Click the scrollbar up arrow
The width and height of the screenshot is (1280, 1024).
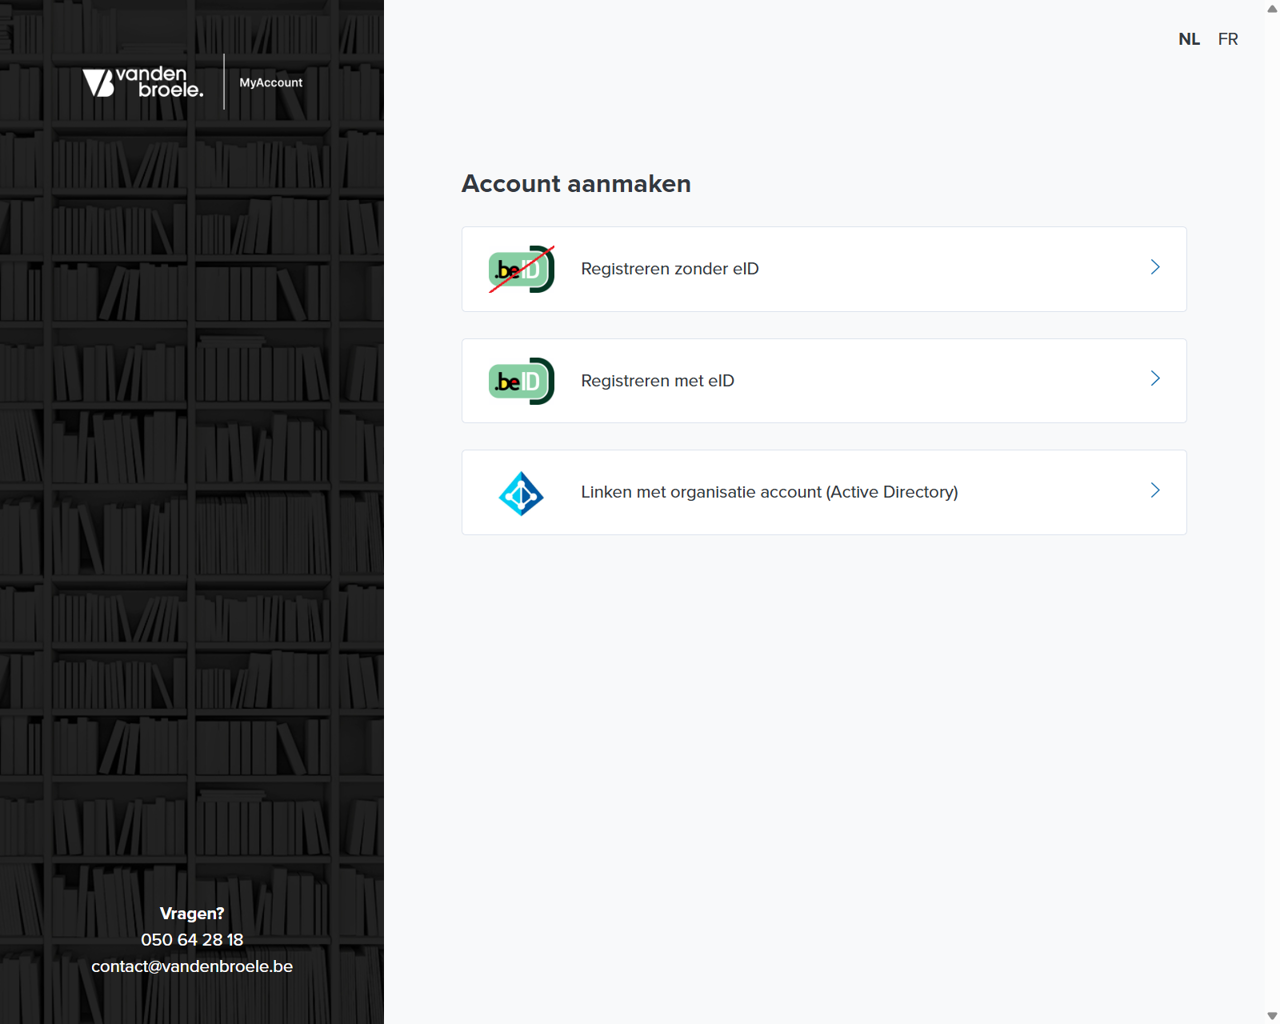point(1272,8)
